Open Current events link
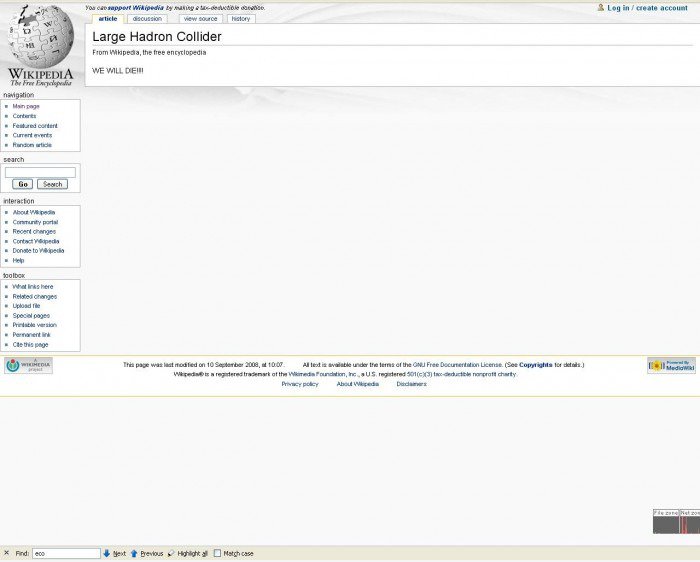Screen dimensions: 700x562 click(32, 135)
